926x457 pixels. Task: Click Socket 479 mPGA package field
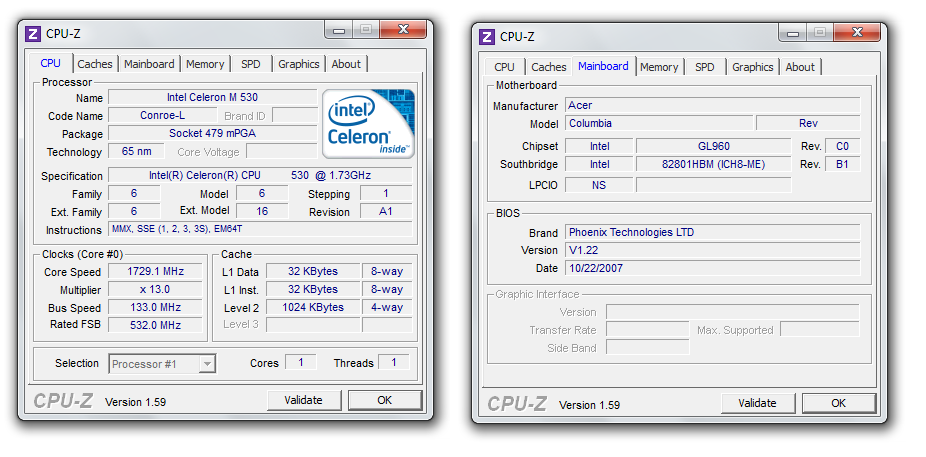(x=213, y=133)
